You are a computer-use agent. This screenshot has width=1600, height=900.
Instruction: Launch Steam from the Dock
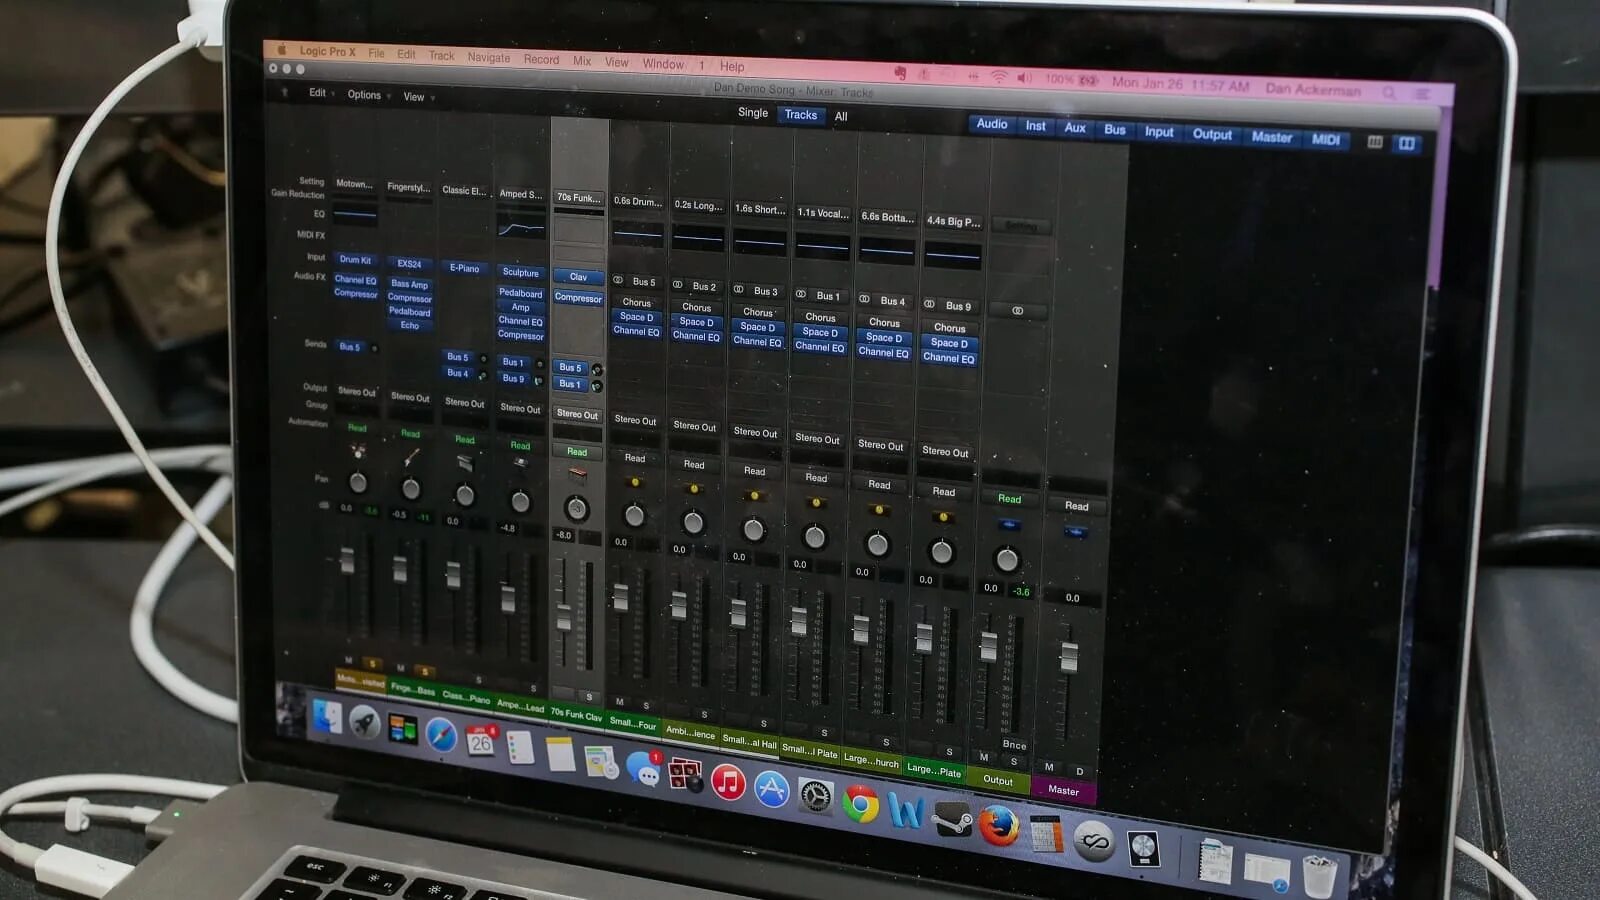click(951, 820)
